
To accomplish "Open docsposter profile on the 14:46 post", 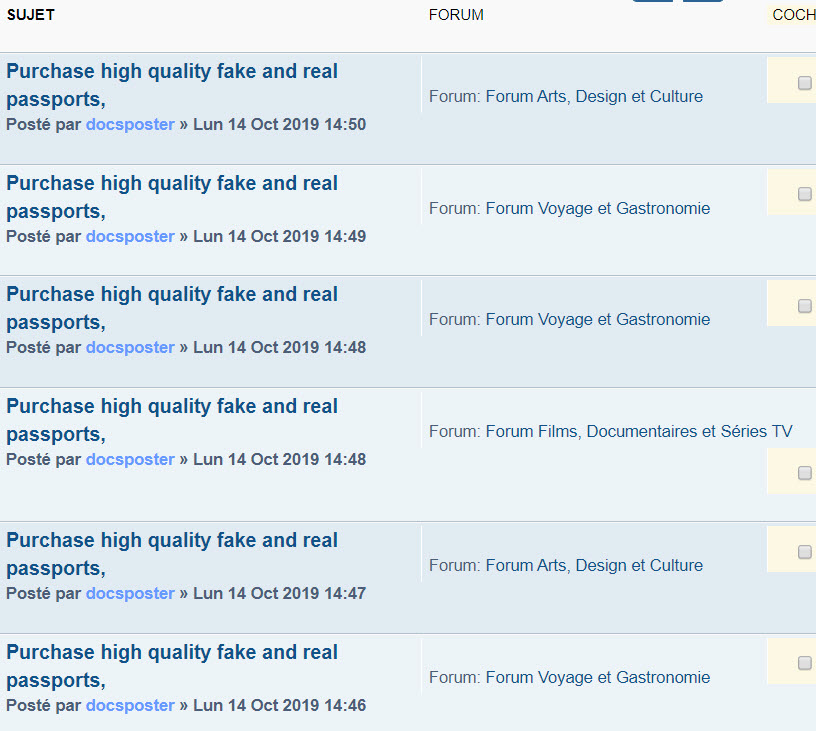I will click(130, 705).
